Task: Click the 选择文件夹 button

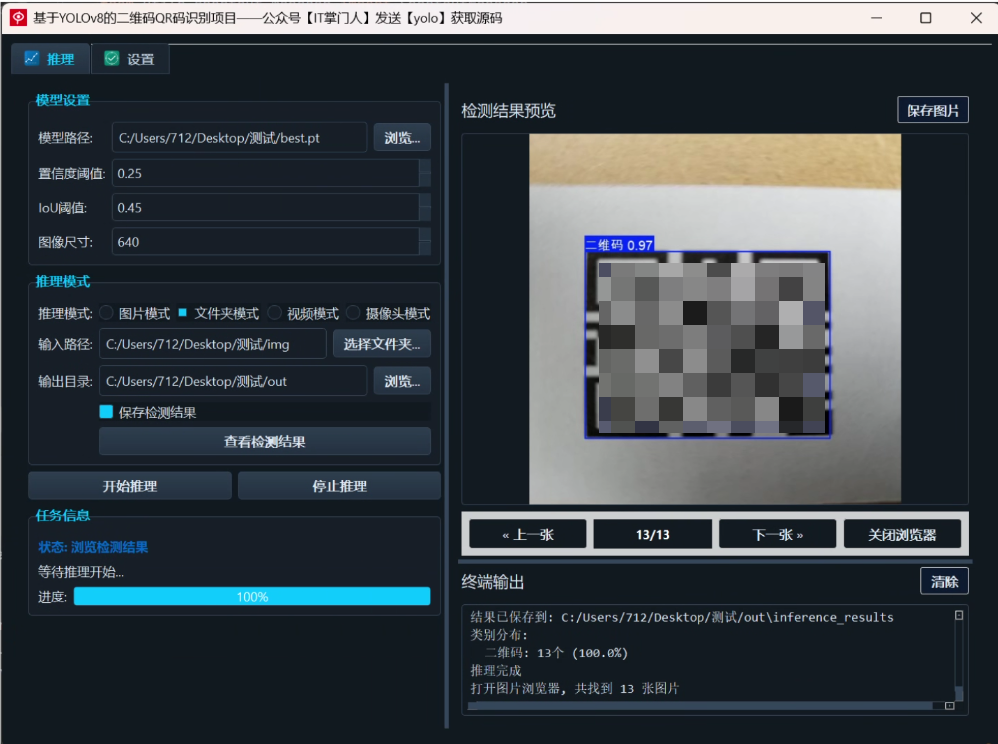Action: (383, 344)
